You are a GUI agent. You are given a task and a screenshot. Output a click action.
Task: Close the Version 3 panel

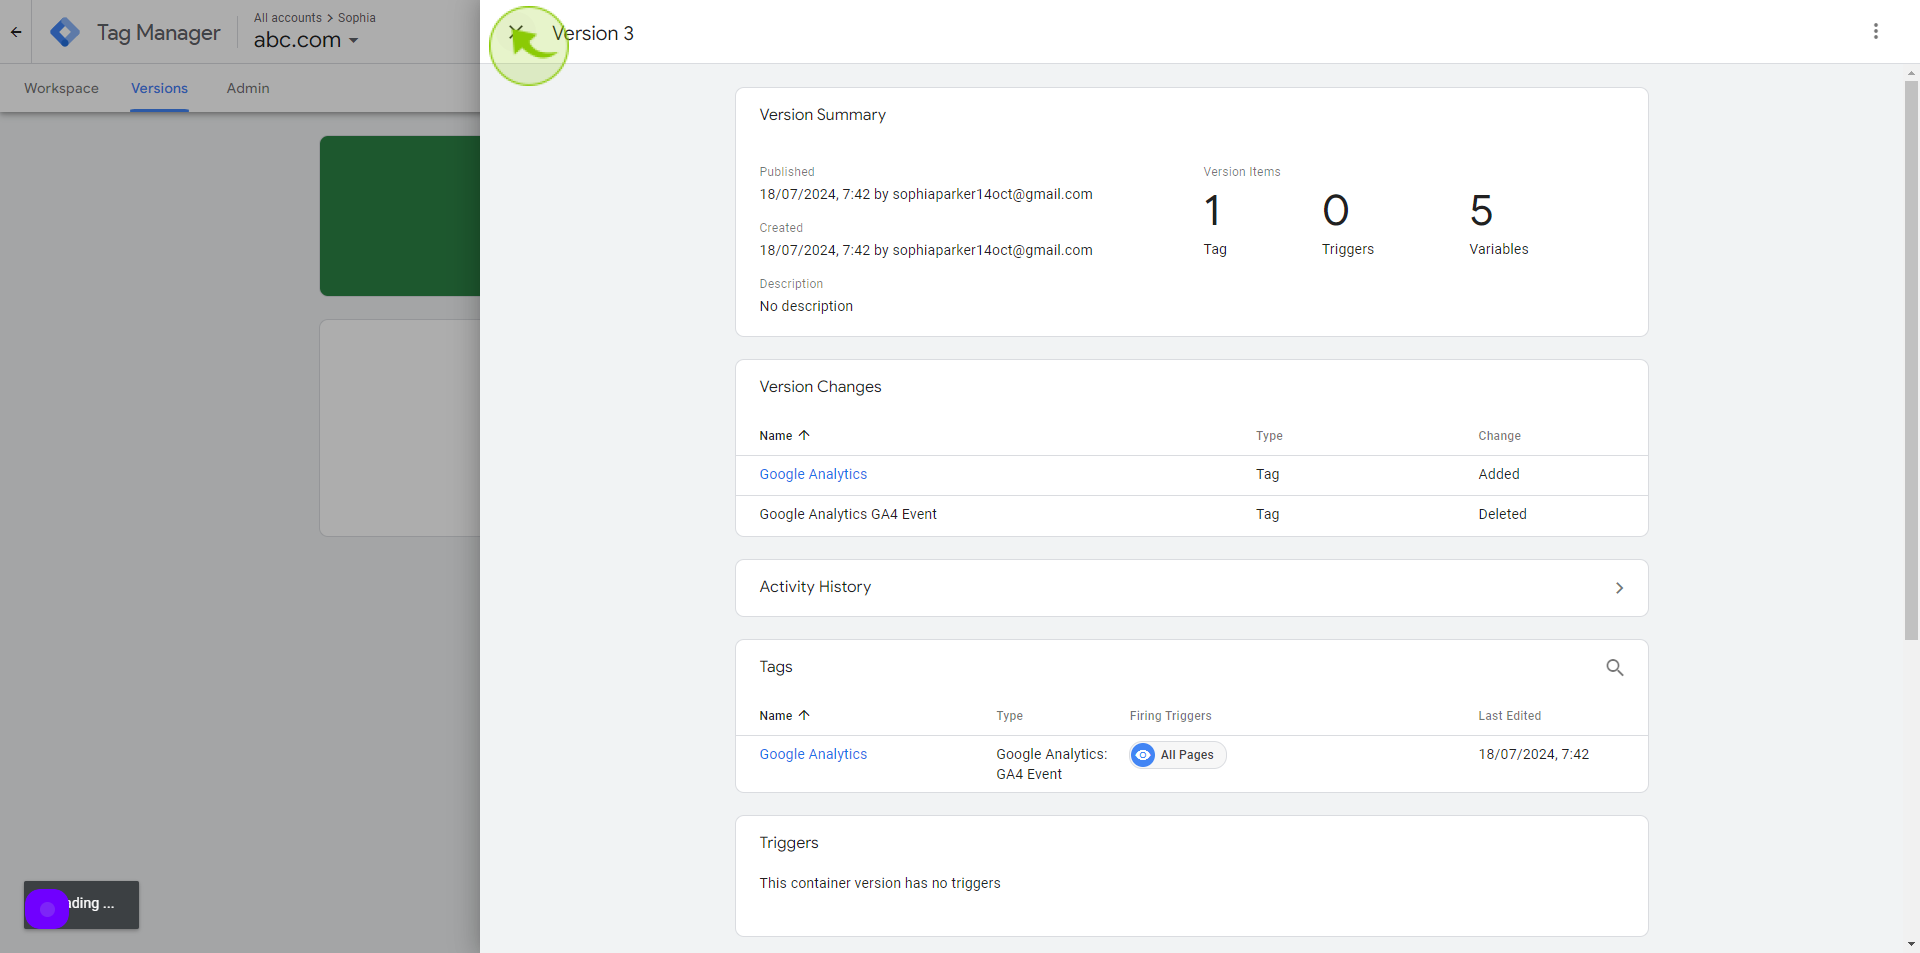516,32
